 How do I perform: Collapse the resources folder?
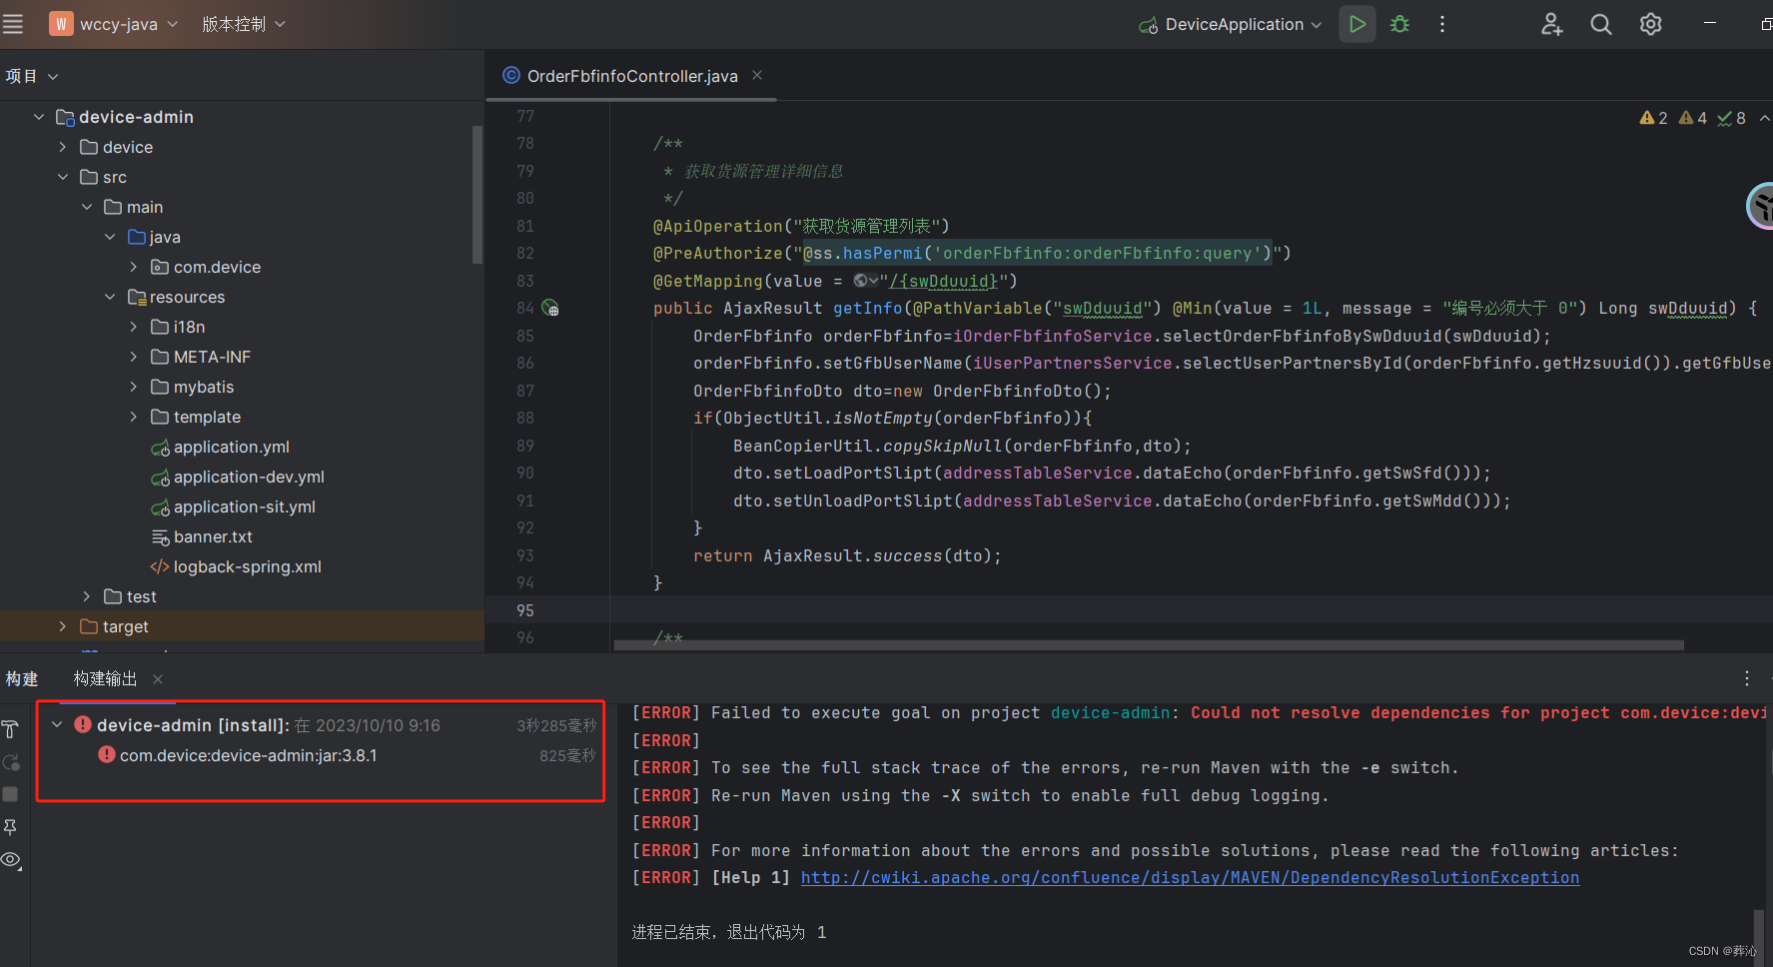click(110, 297)
